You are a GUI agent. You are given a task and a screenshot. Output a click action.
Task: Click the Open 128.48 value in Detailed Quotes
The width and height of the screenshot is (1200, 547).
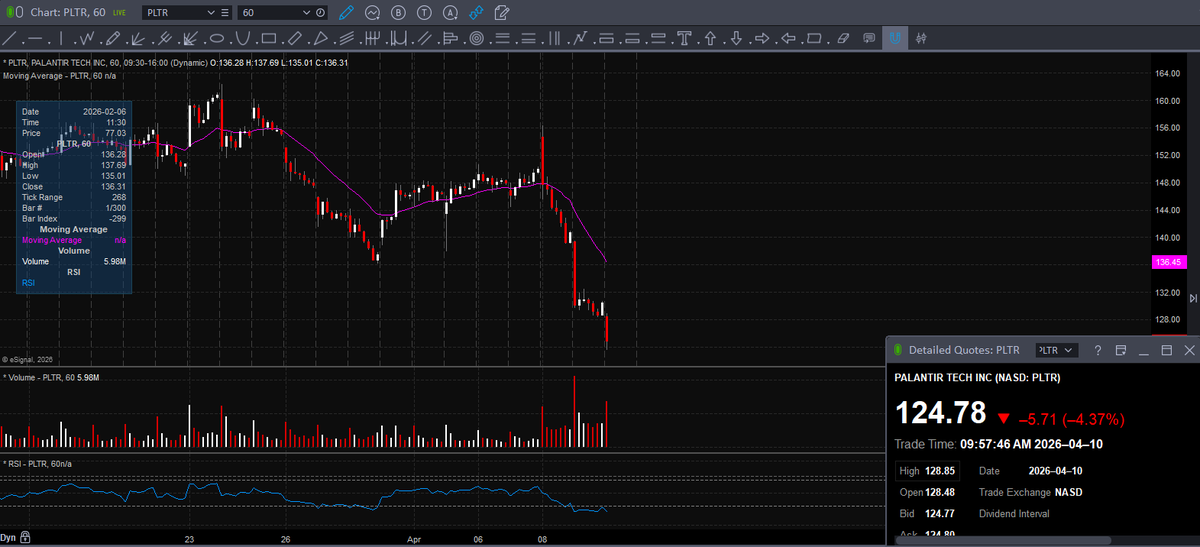pos(940,492)
